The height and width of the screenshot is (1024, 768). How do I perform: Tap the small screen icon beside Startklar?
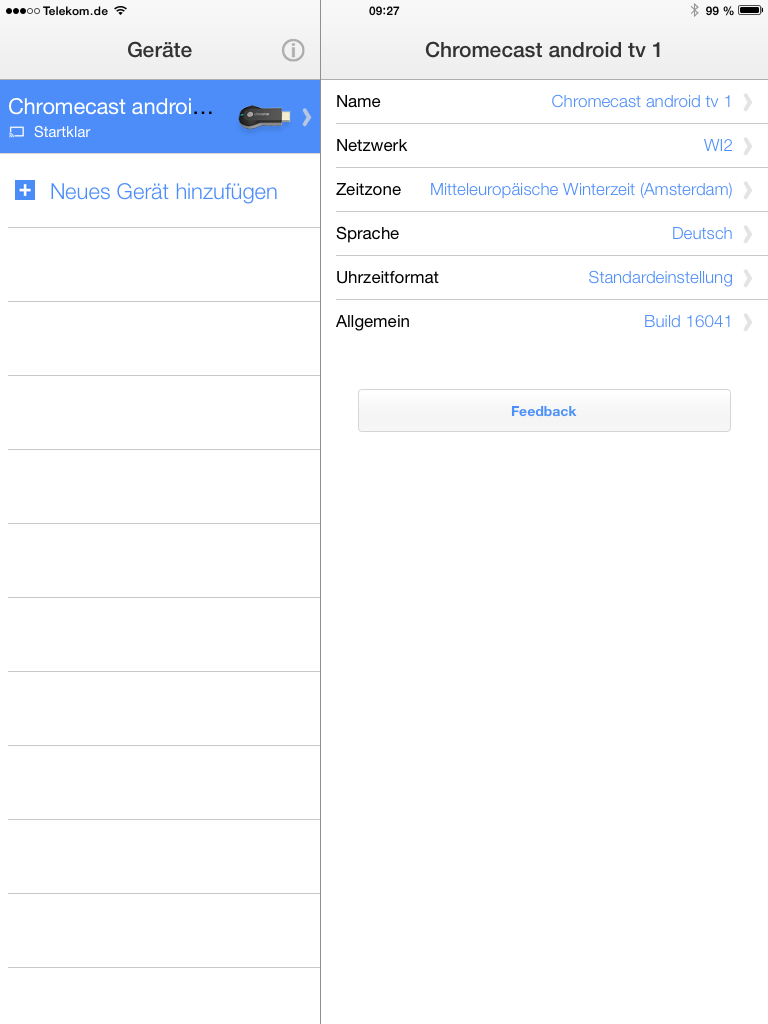click(17, 132)
